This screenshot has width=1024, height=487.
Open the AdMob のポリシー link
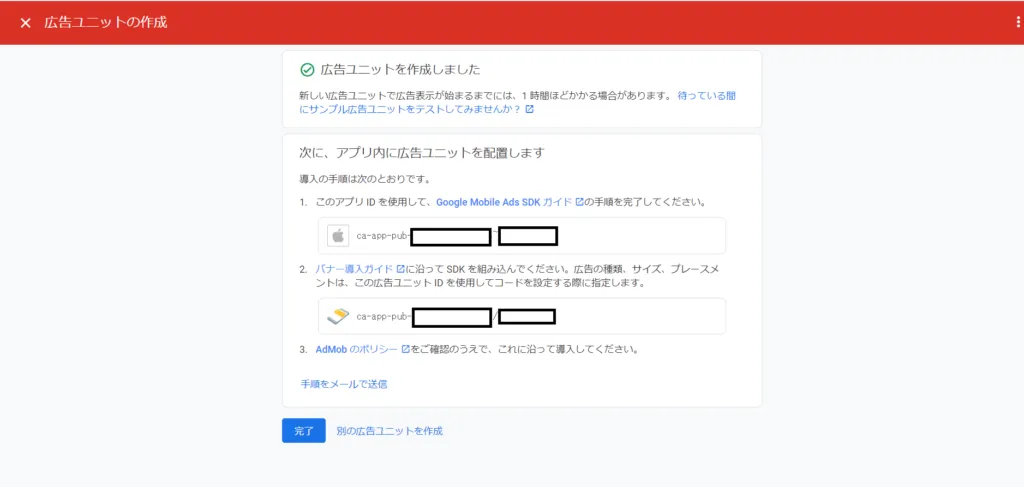357,349
